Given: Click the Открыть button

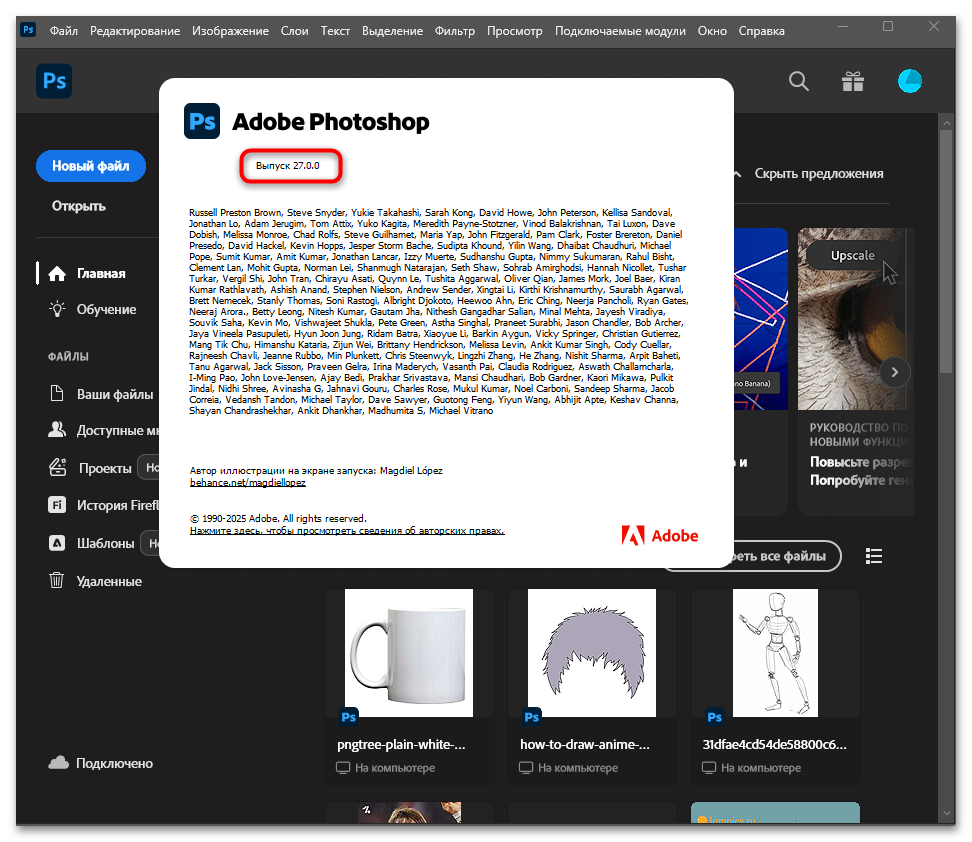Looking at the screenshot, I should coord(79,206).
